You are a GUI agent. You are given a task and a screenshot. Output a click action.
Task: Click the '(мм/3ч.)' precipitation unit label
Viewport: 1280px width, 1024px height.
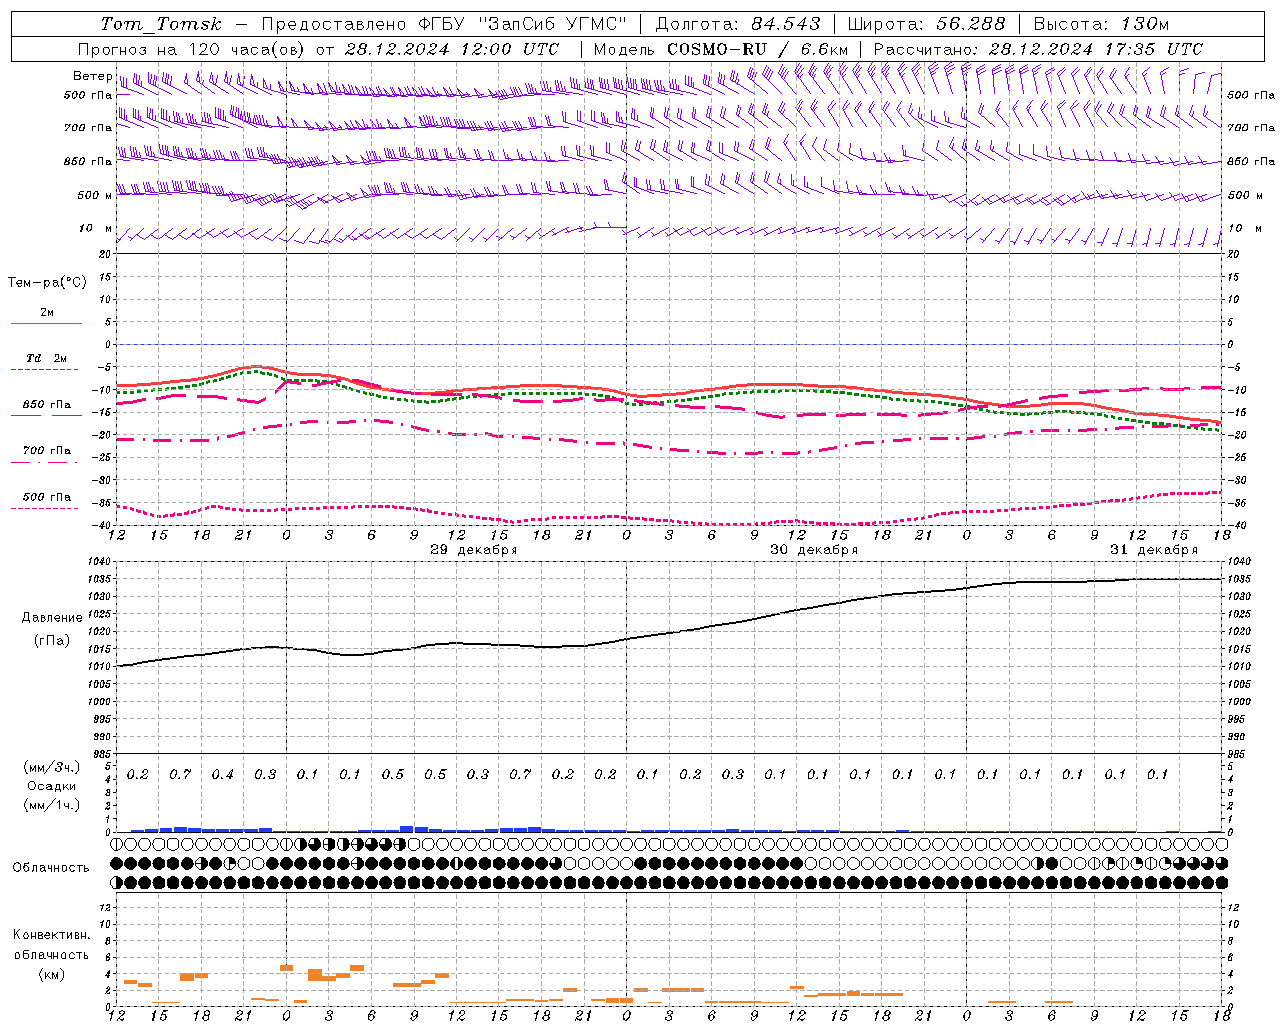[51, 767]
